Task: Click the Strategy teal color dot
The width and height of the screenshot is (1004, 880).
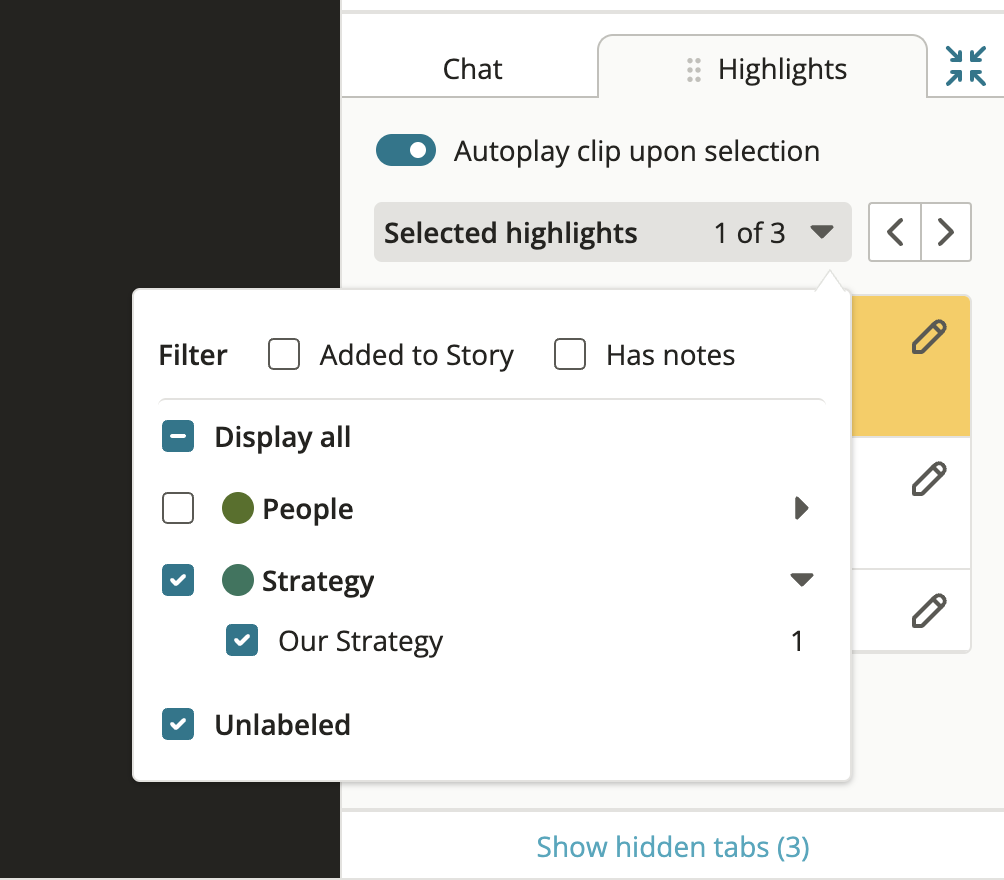Action: (x=238, y=580)
